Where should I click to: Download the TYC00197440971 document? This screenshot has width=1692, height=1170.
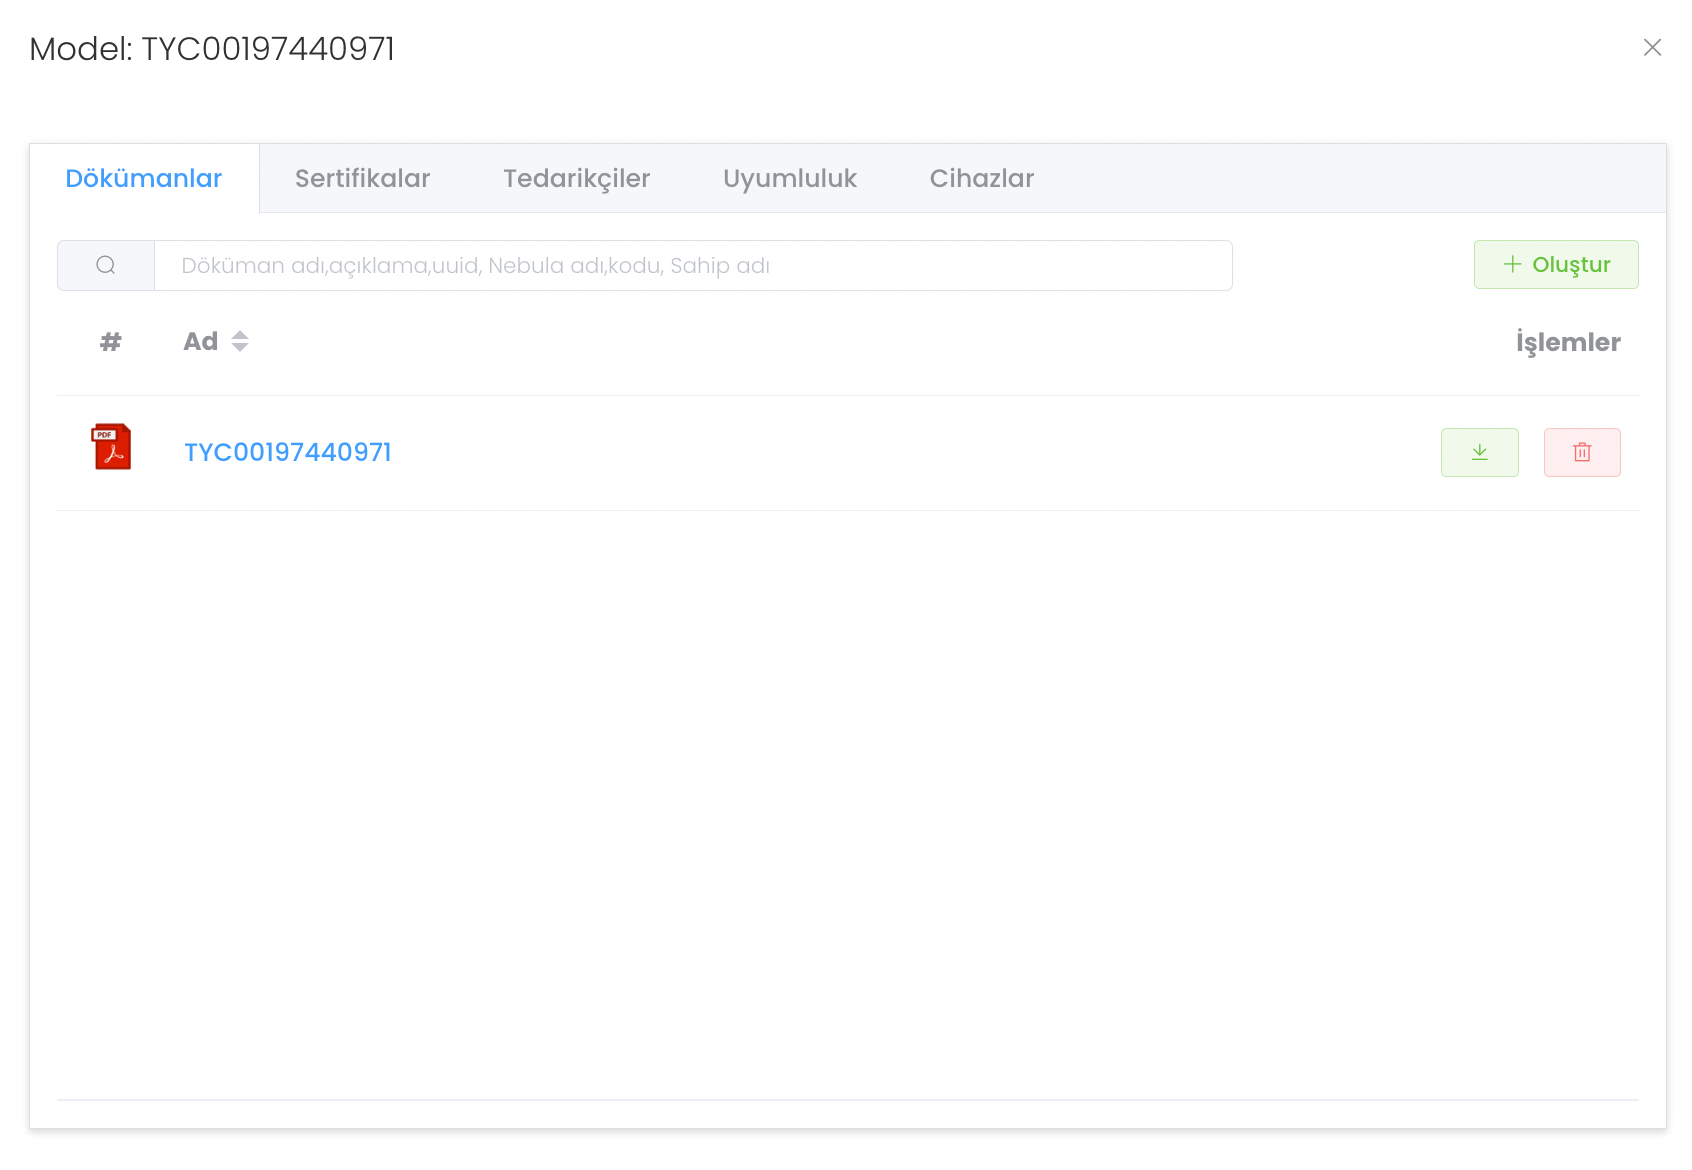coord(1479,452)
